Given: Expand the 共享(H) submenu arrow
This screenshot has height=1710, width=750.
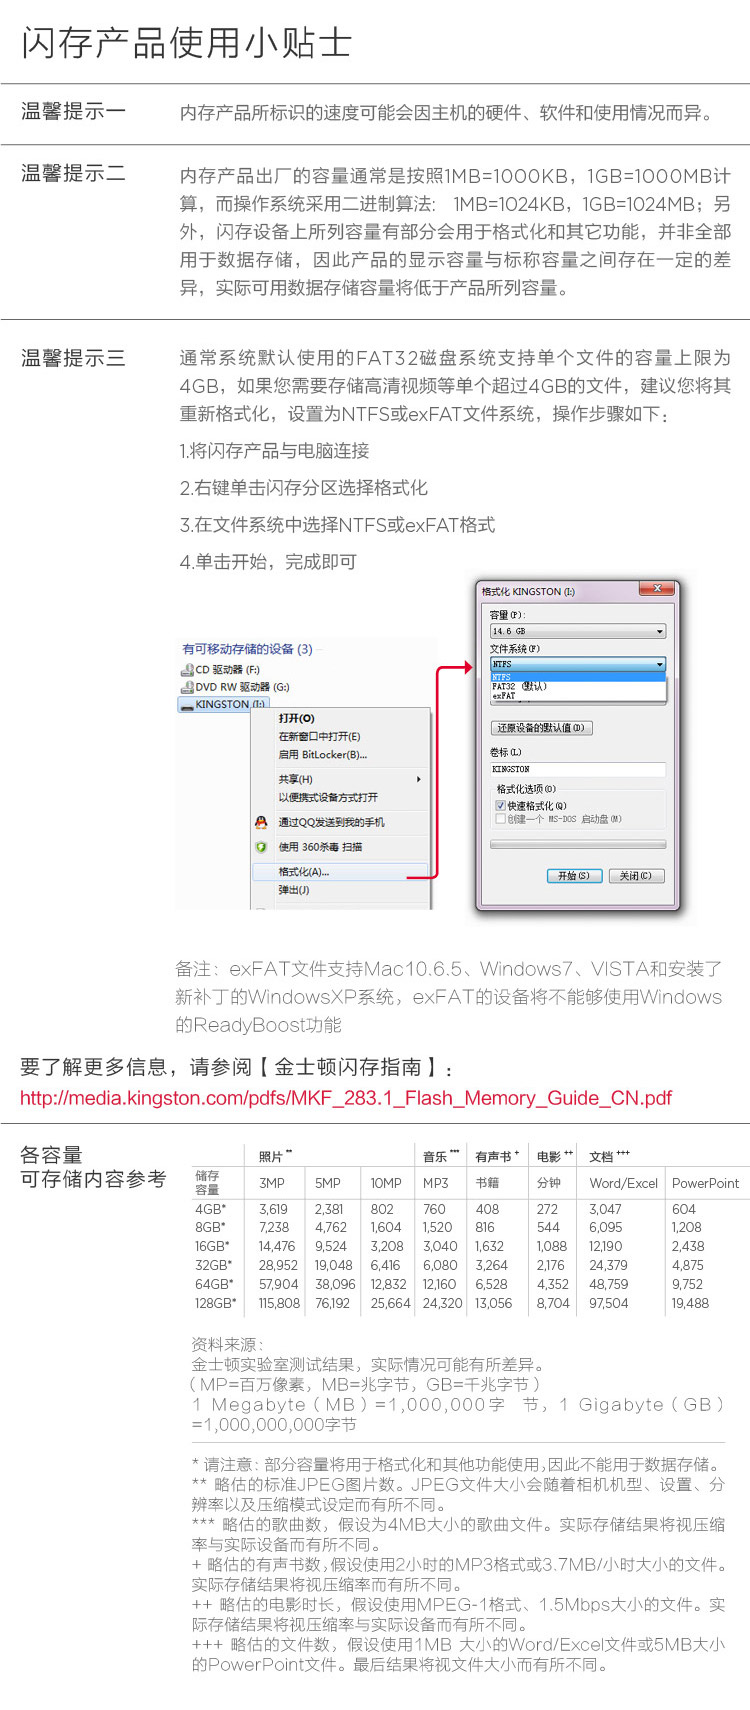Looking at the screenshot, I should tap(418, 779).
